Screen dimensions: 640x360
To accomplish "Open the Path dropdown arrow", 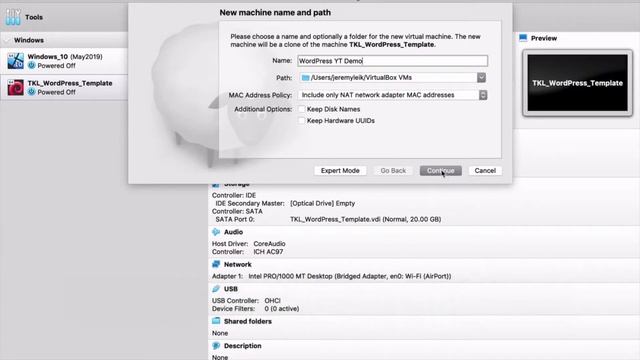I will pyautogui.click(x=482, y=78).
